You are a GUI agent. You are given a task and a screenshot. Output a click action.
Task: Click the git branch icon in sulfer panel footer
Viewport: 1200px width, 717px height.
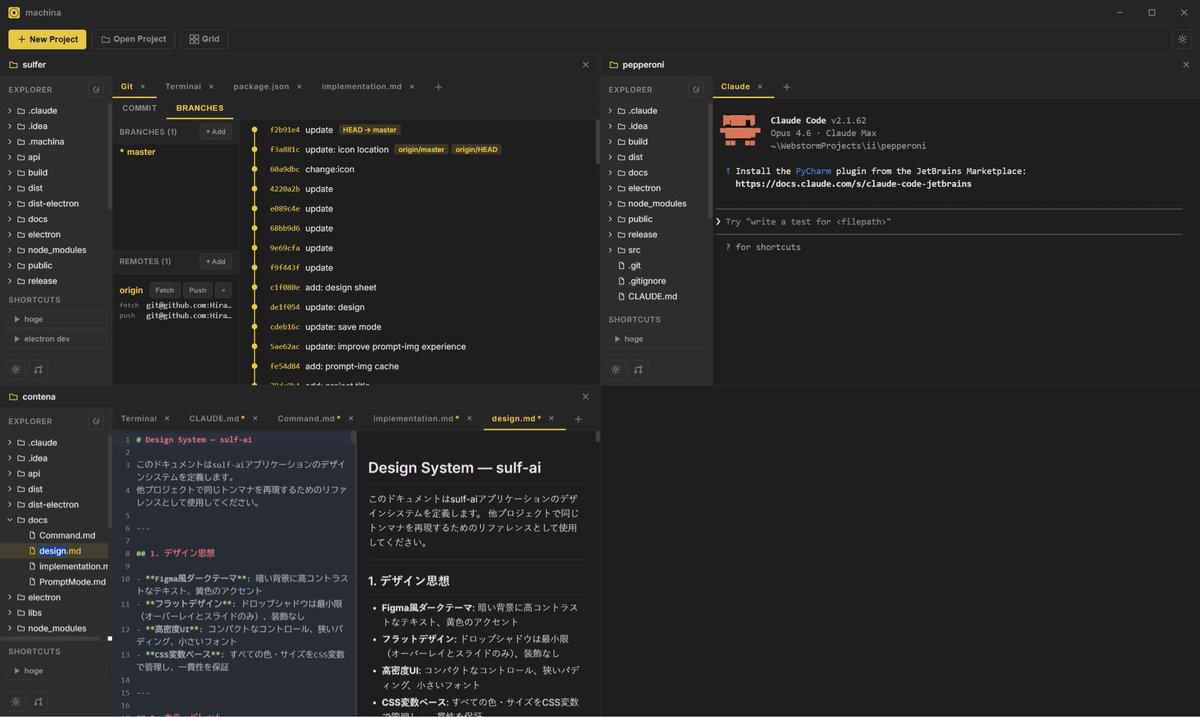click(38, 369)
